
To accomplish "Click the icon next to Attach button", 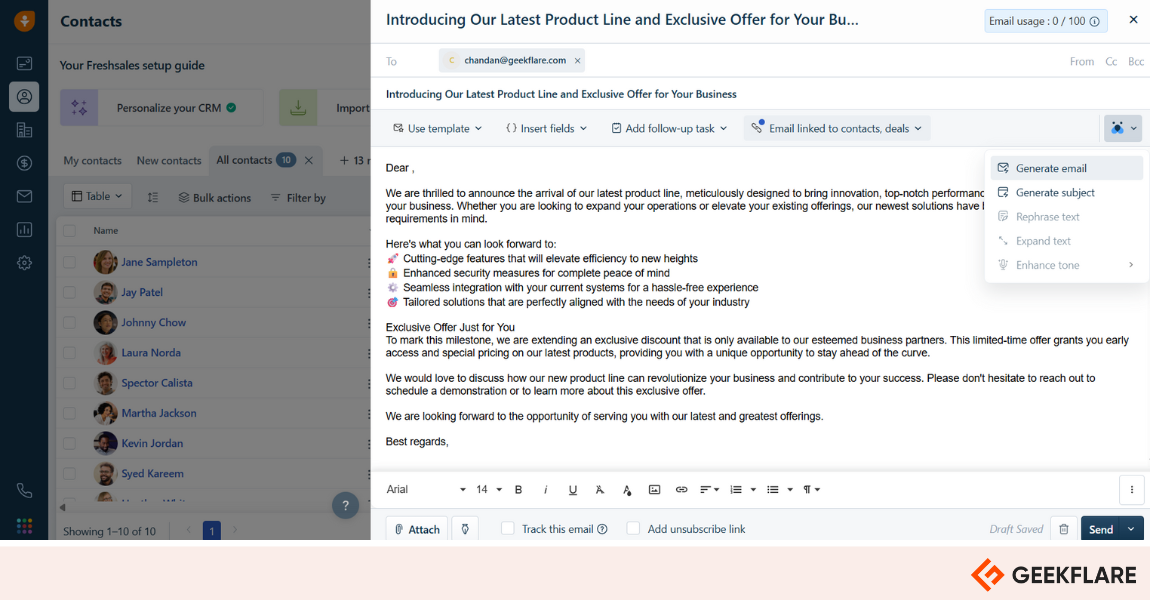I will [x=465, y=529].
